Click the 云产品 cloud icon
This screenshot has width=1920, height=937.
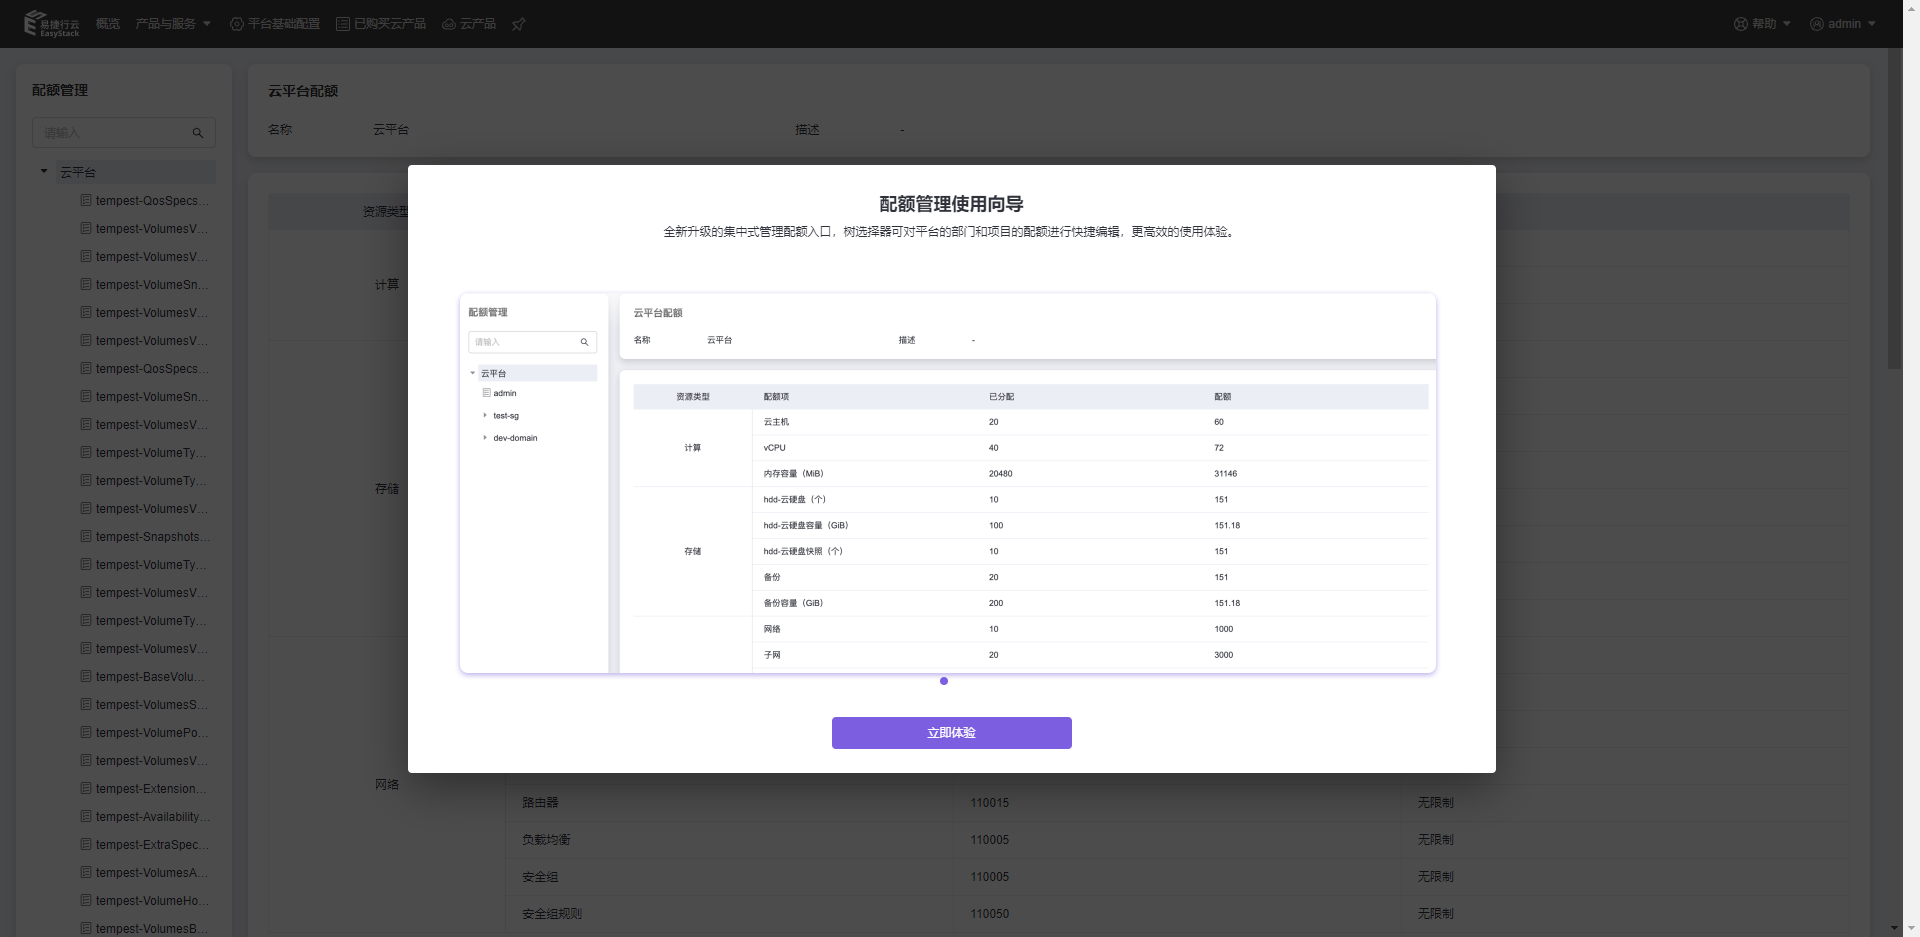449,24
